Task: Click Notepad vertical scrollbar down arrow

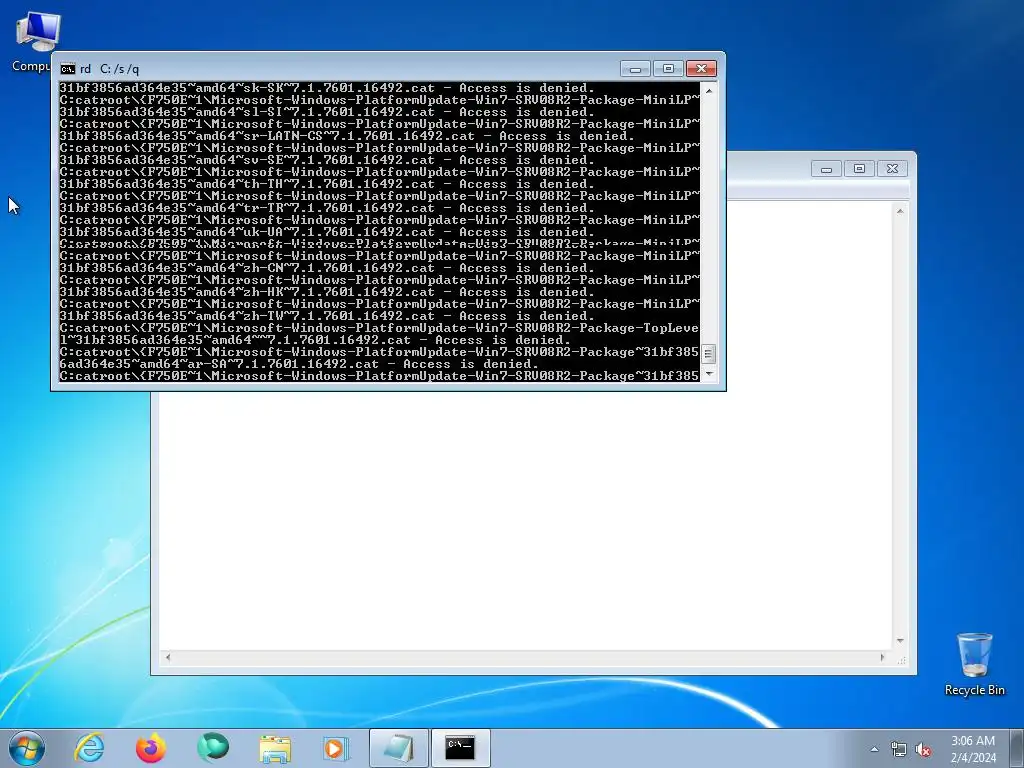Action: tap(900, 641)
